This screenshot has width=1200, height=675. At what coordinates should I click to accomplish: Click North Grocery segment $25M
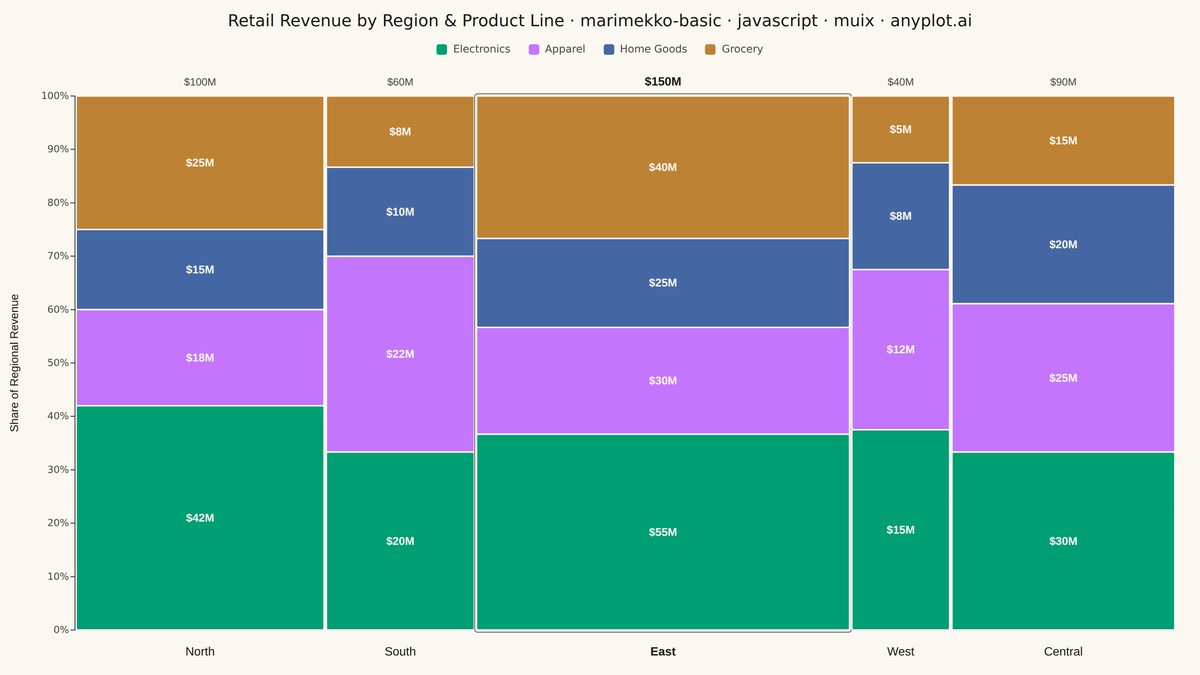[x=200, y=163]
